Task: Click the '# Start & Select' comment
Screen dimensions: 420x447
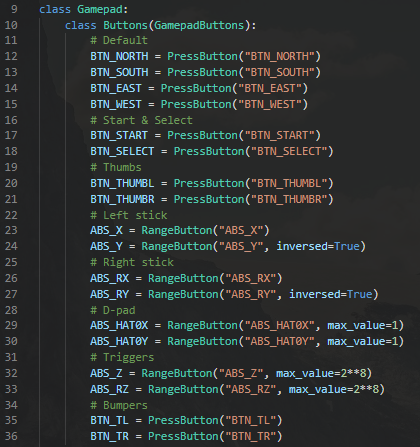Action: tap(141, 120)
